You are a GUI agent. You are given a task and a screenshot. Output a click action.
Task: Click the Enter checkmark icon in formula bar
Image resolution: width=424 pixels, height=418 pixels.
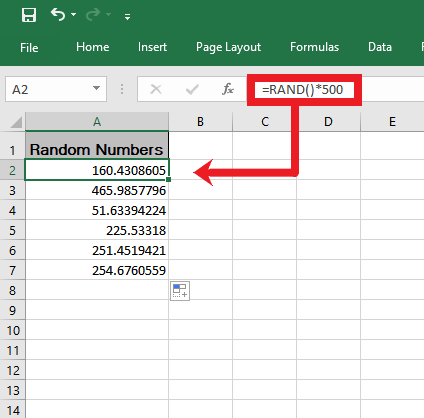pyautogui.click(x=192, y=89)
